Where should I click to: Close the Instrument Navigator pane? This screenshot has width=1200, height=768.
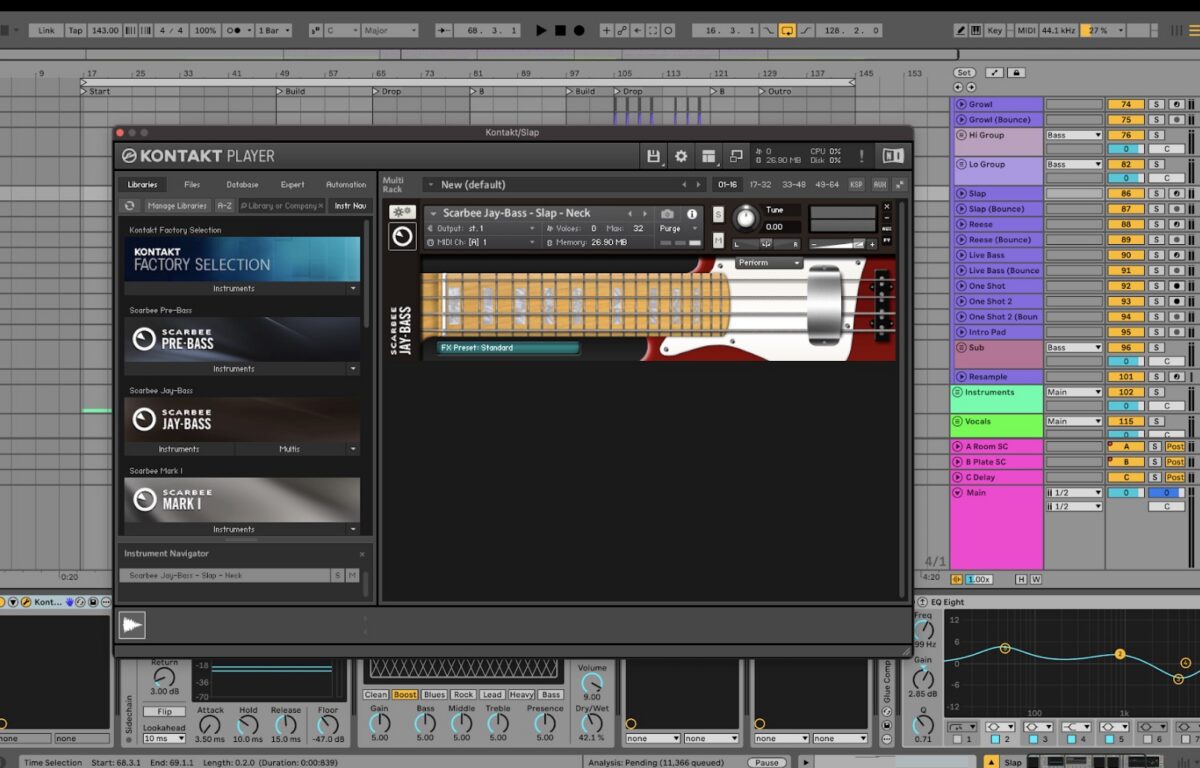pyautogui.click(x=362, y=554)
